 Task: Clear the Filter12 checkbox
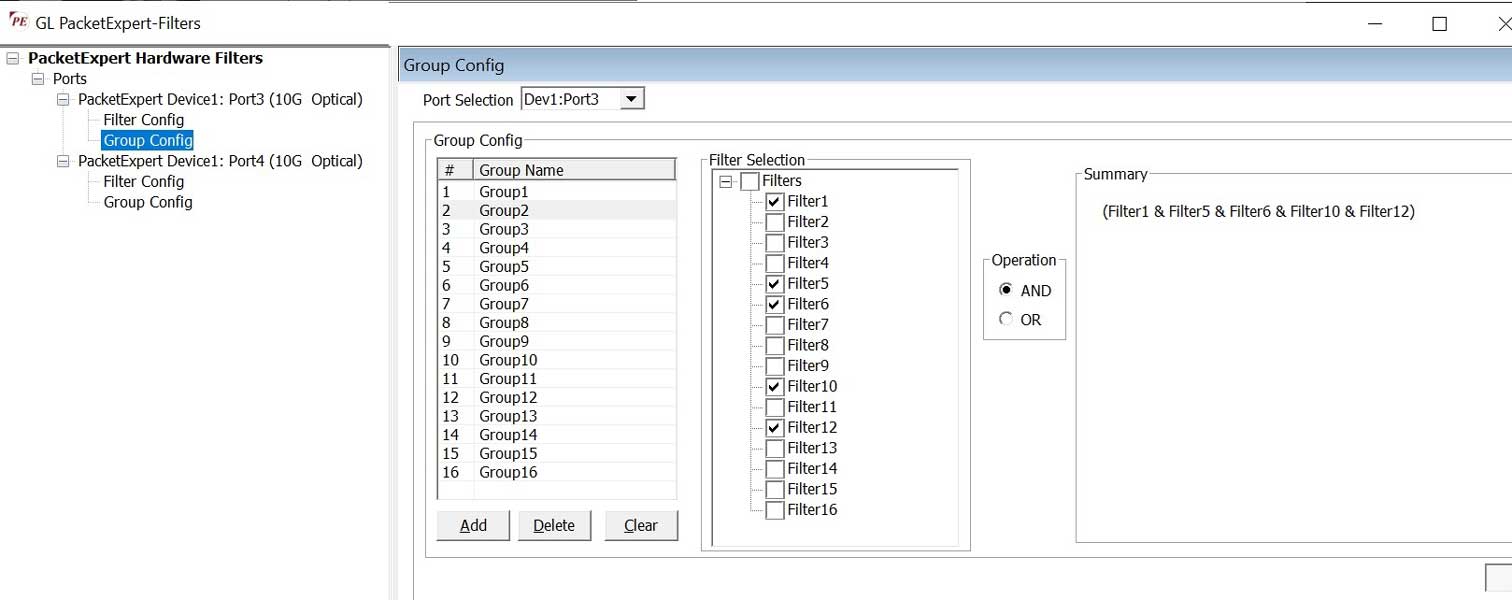[775, 427]
